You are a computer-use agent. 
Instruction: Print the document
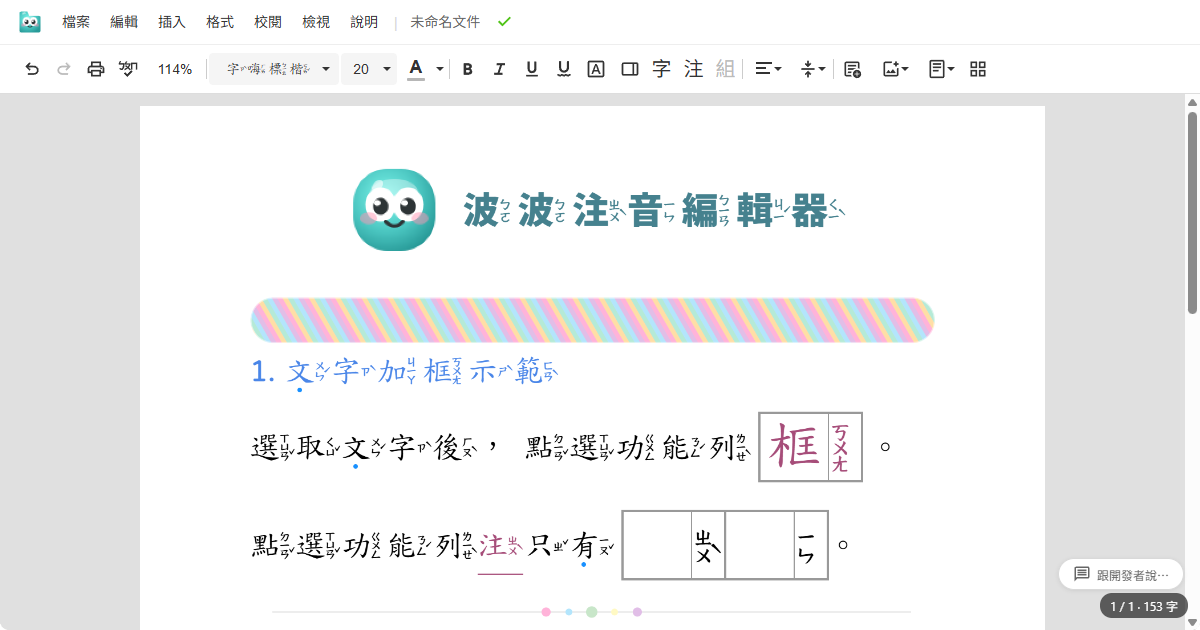pos(95,69)
